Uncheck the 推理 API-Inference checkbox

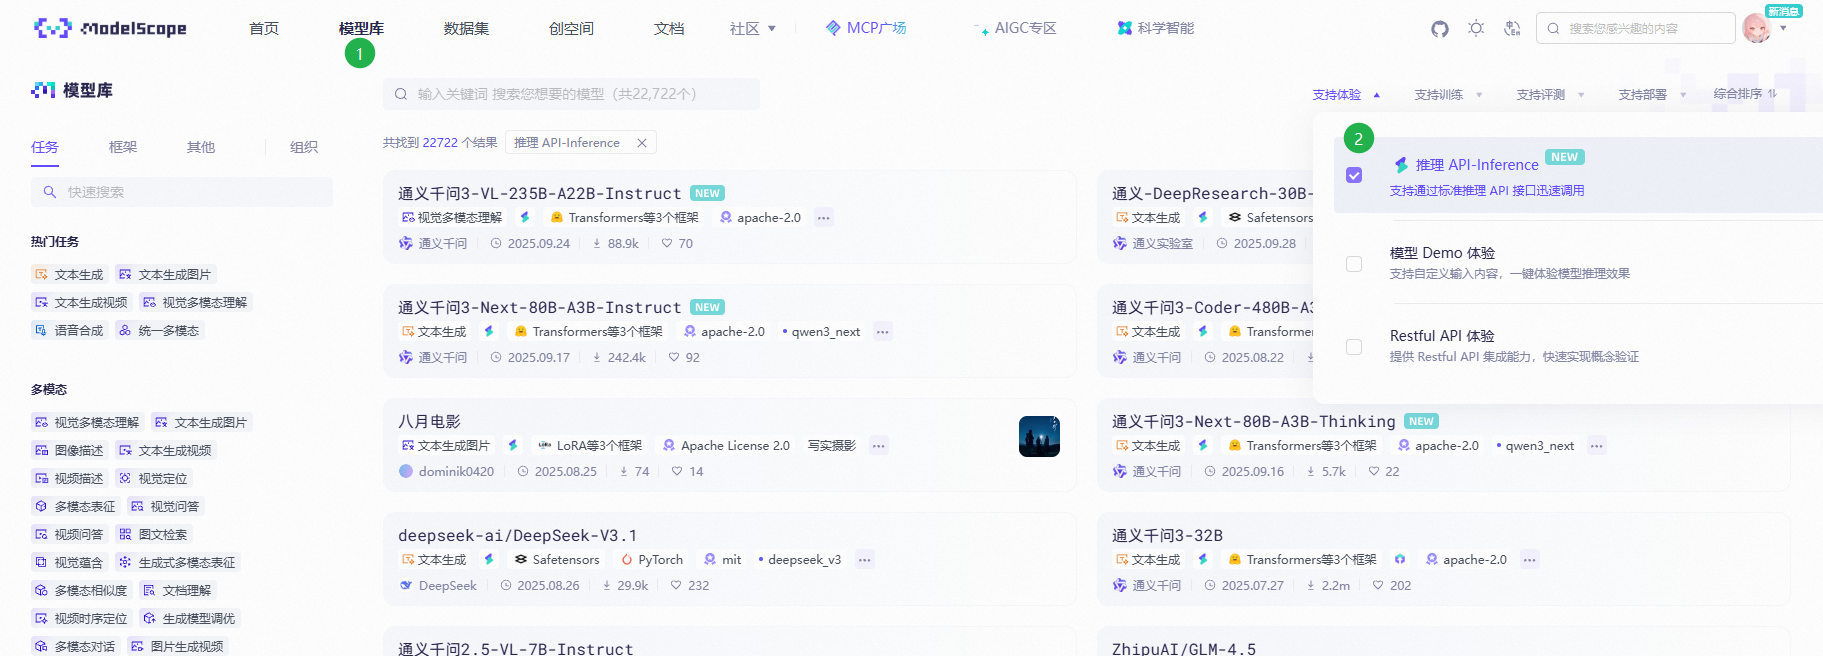pyautogui.click(x=1354, y=175)
